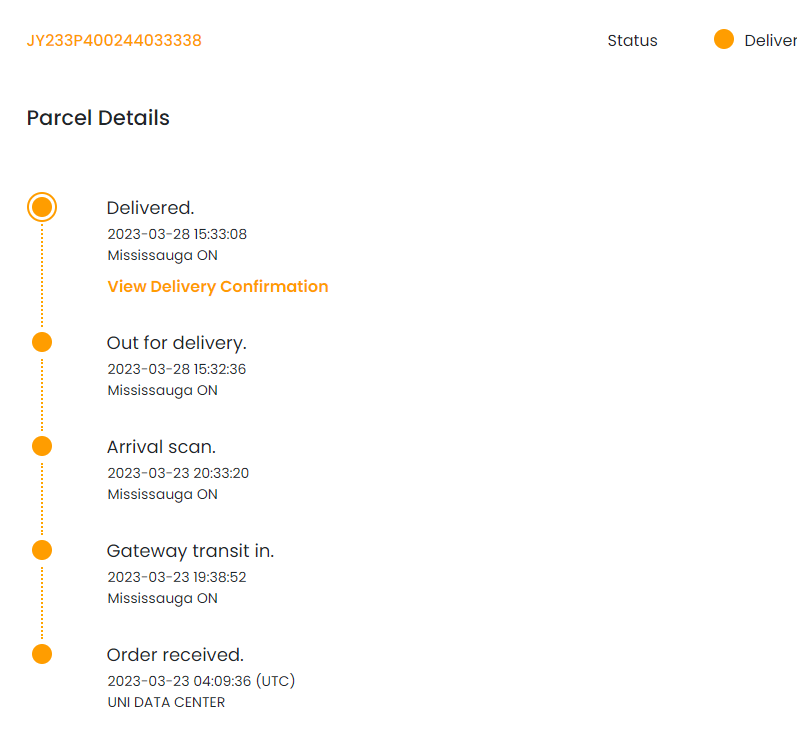Click the UNI DATA CENTER location text

tap(166, 702)
